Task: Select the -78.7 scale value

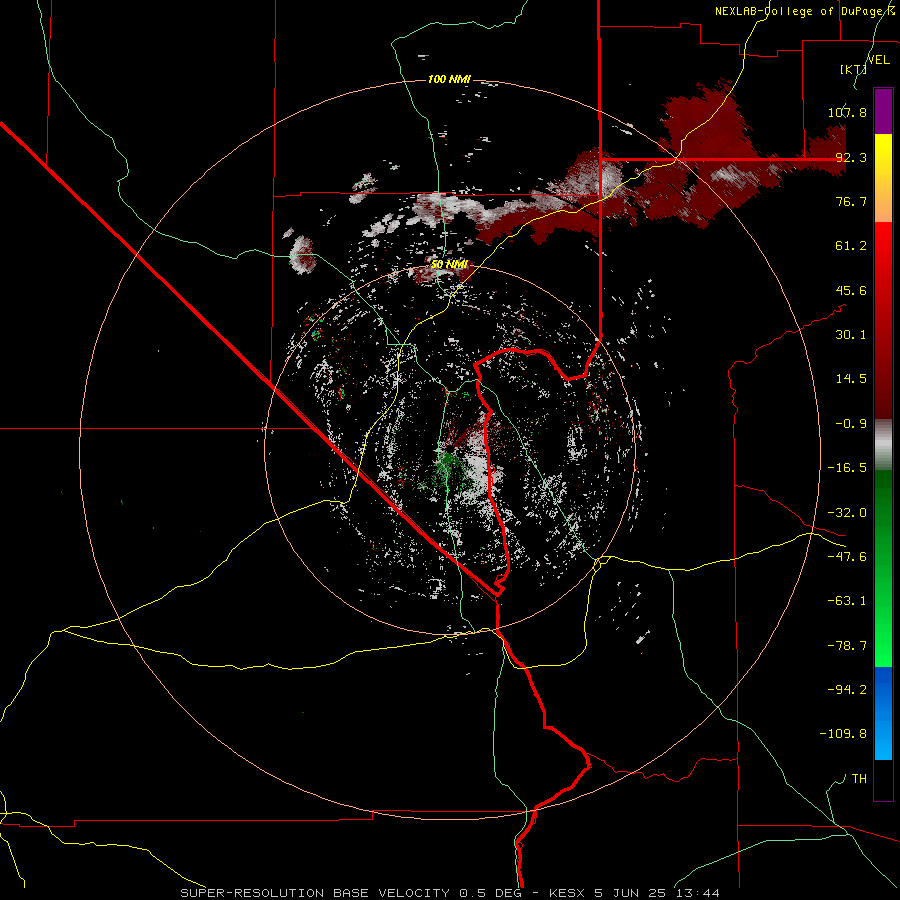Action: pyautogui.click(x=847, y=646)
